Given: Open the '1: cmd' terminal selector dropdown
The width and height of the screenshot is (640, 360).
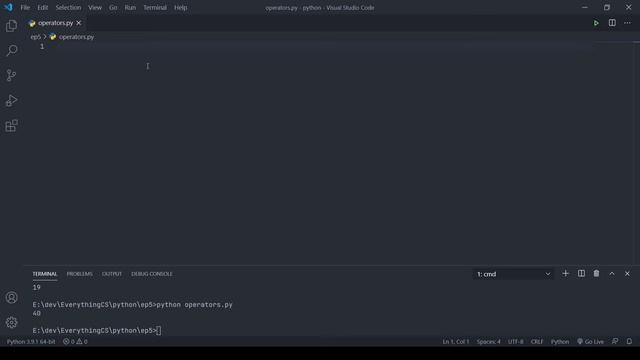Looking at the screenshot, I should coord(513,274).
